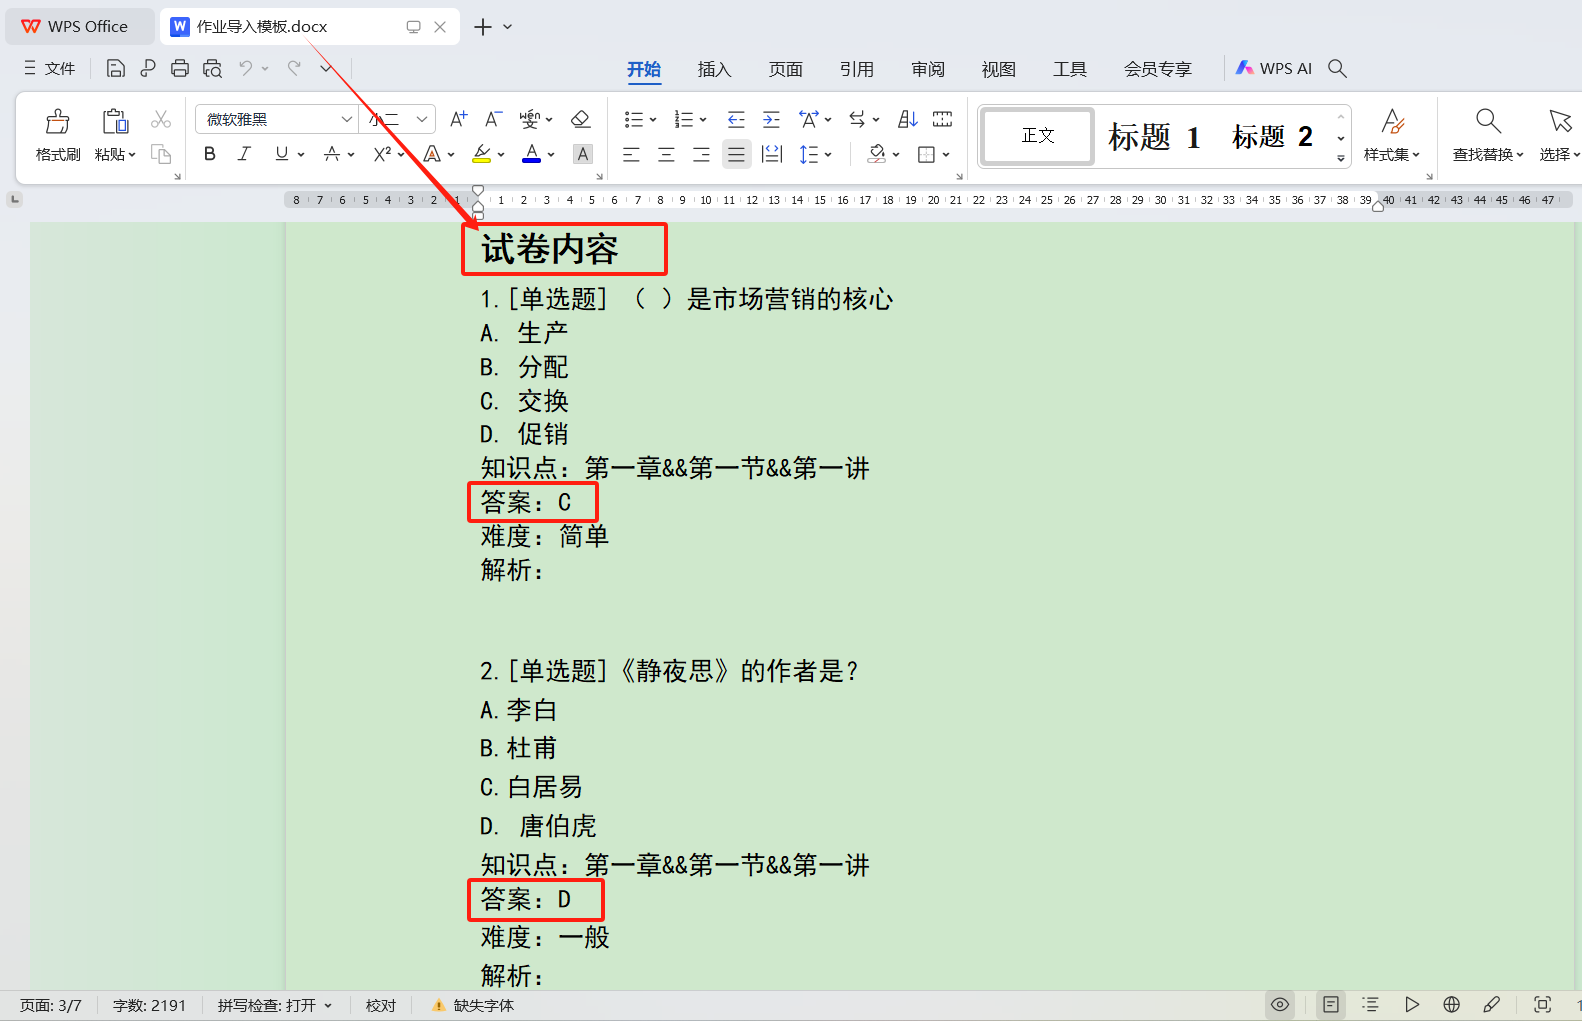Increase font size with the A+ icon
The height and width of the screenshot is (1021, 1582).
pos(458,119)
